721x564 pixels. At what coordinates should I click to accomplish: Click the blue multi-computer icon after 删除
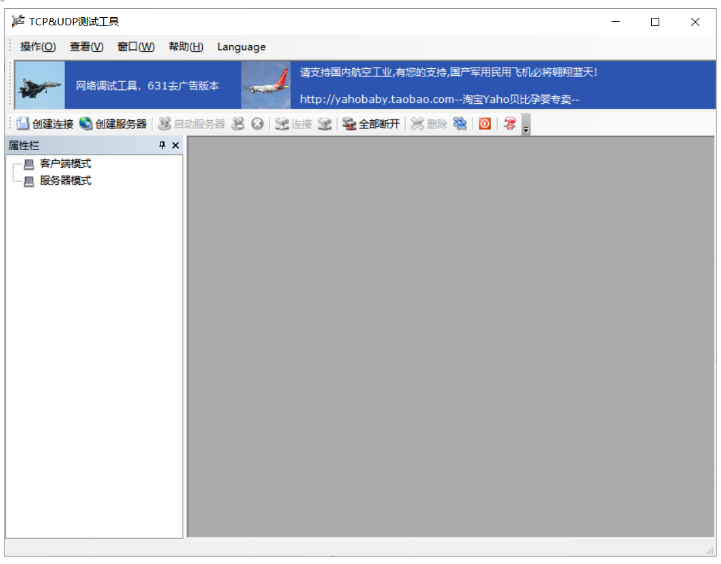(460, 124)
